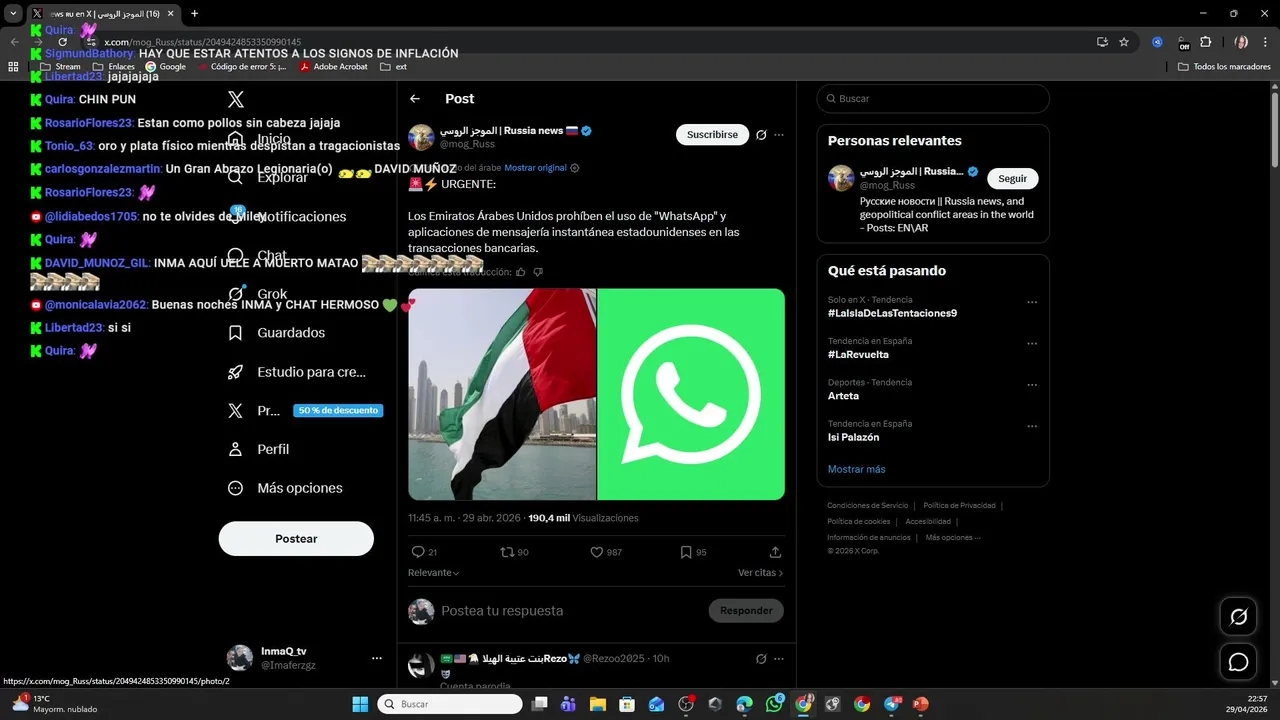Click the X Buscar search field
Image resolution: width=1280 pixels, height=720 pixels.
coord(933,99)
